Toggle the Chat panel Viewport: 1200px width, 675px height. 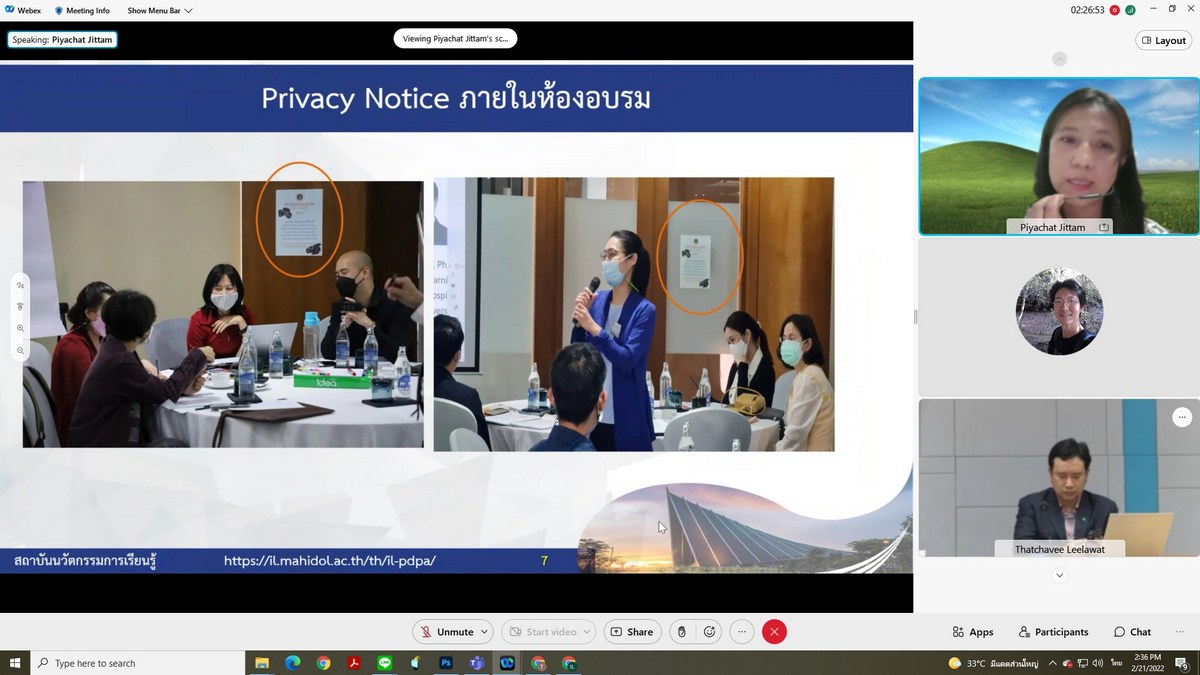point(1132,632)
